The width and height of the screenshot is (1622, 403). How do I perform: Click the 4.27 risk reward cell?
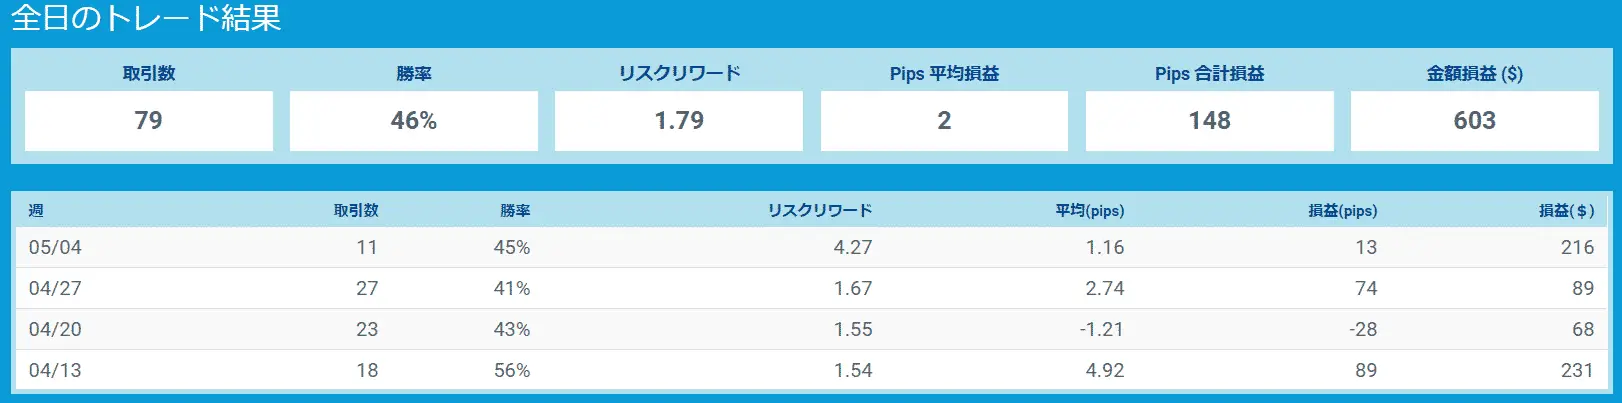(853, 247)
